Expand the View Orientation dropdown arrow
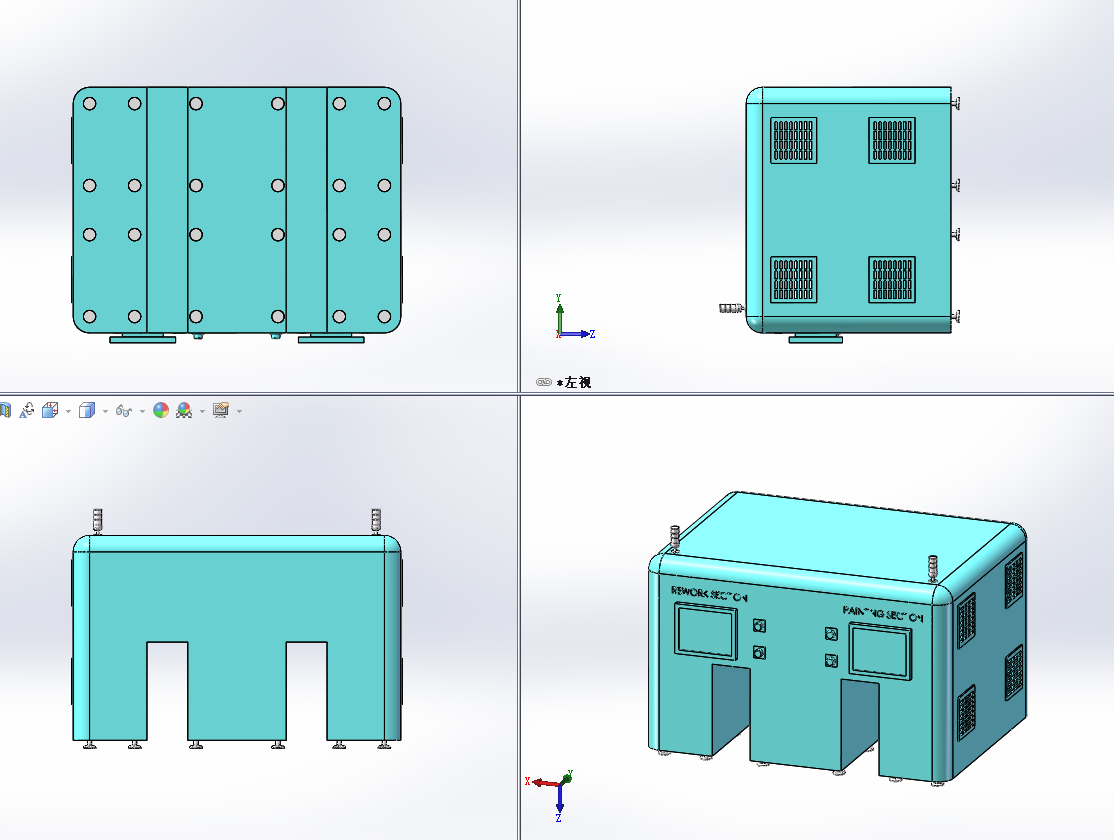Viewport: 1114px width, 840px height. (68, 411)
